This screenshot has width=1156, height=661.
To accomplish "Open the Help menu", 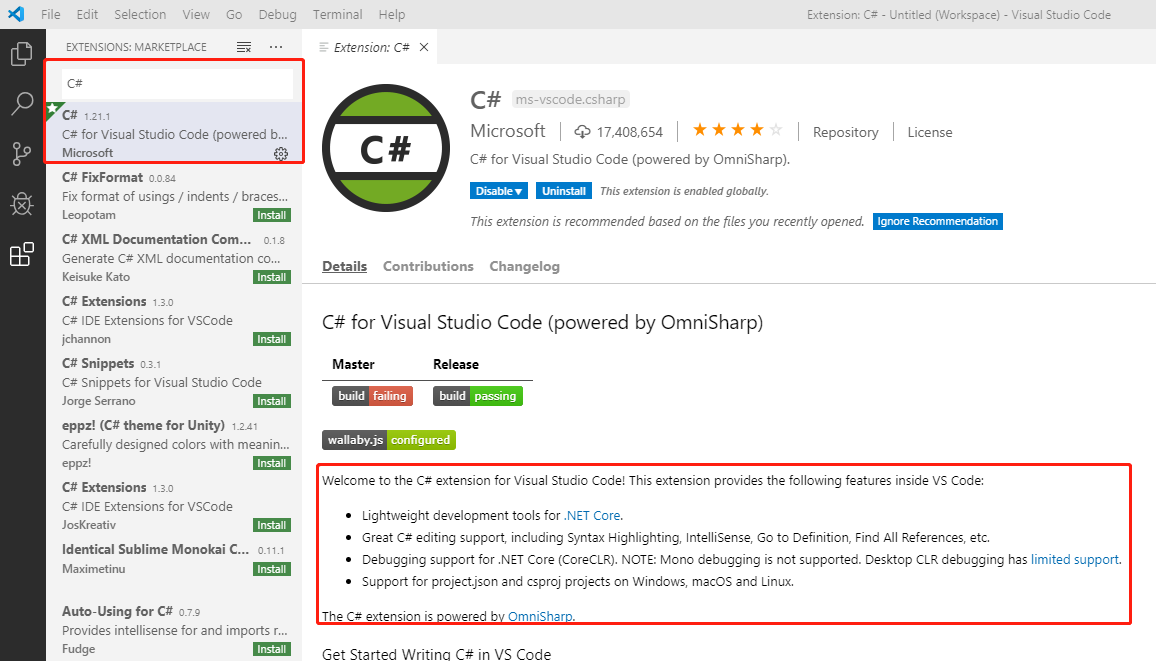I will (391, 14).
